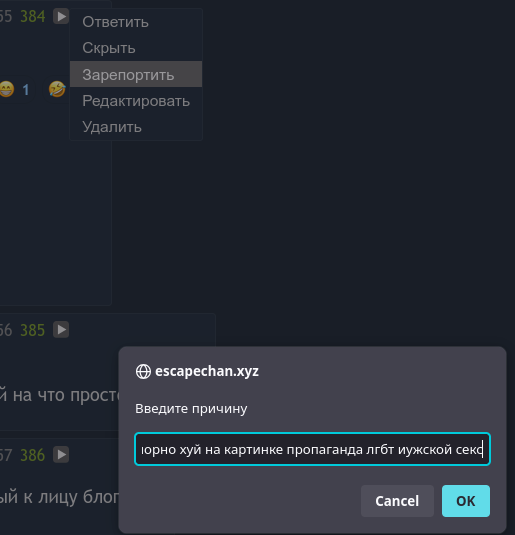Open the menu arrow beside post 386

[x=61, y=454]
